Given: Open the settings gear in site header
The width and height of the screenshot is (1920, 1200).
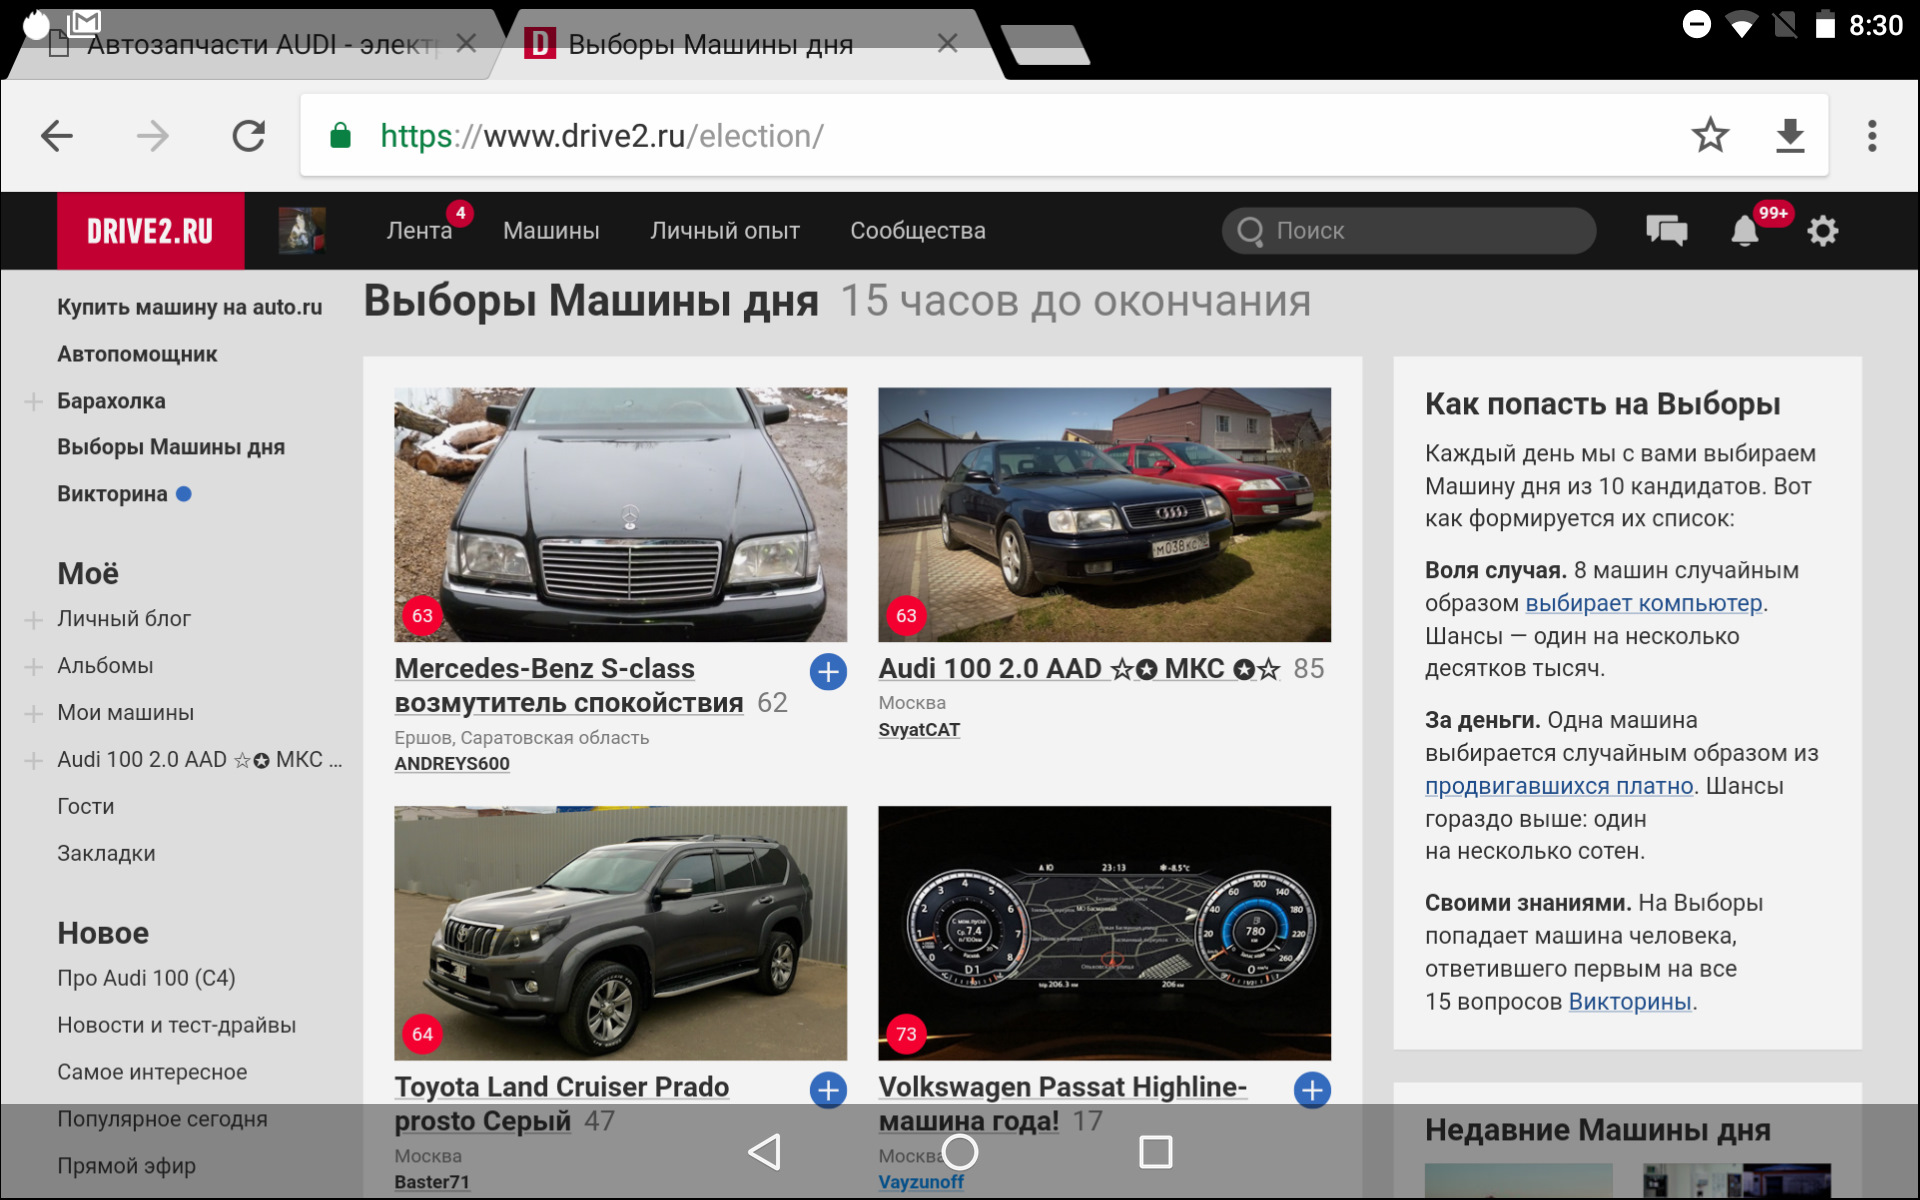Looking at the screenshot, I should click(1822, 231).
